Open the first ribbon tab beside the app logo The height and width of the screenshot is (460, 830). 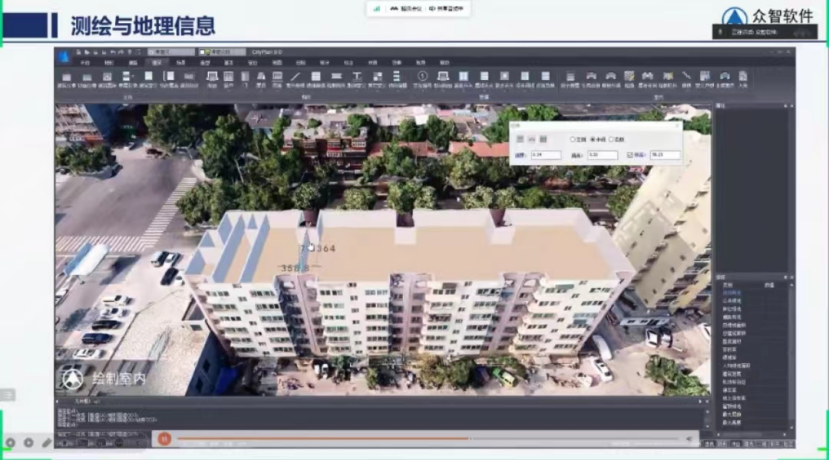tap(85, 63)
